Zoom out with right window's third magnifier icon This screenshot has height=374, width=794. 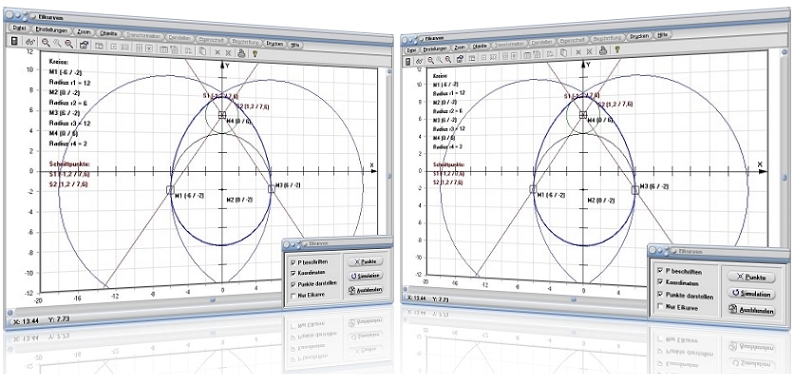click(x=448, y=59)
